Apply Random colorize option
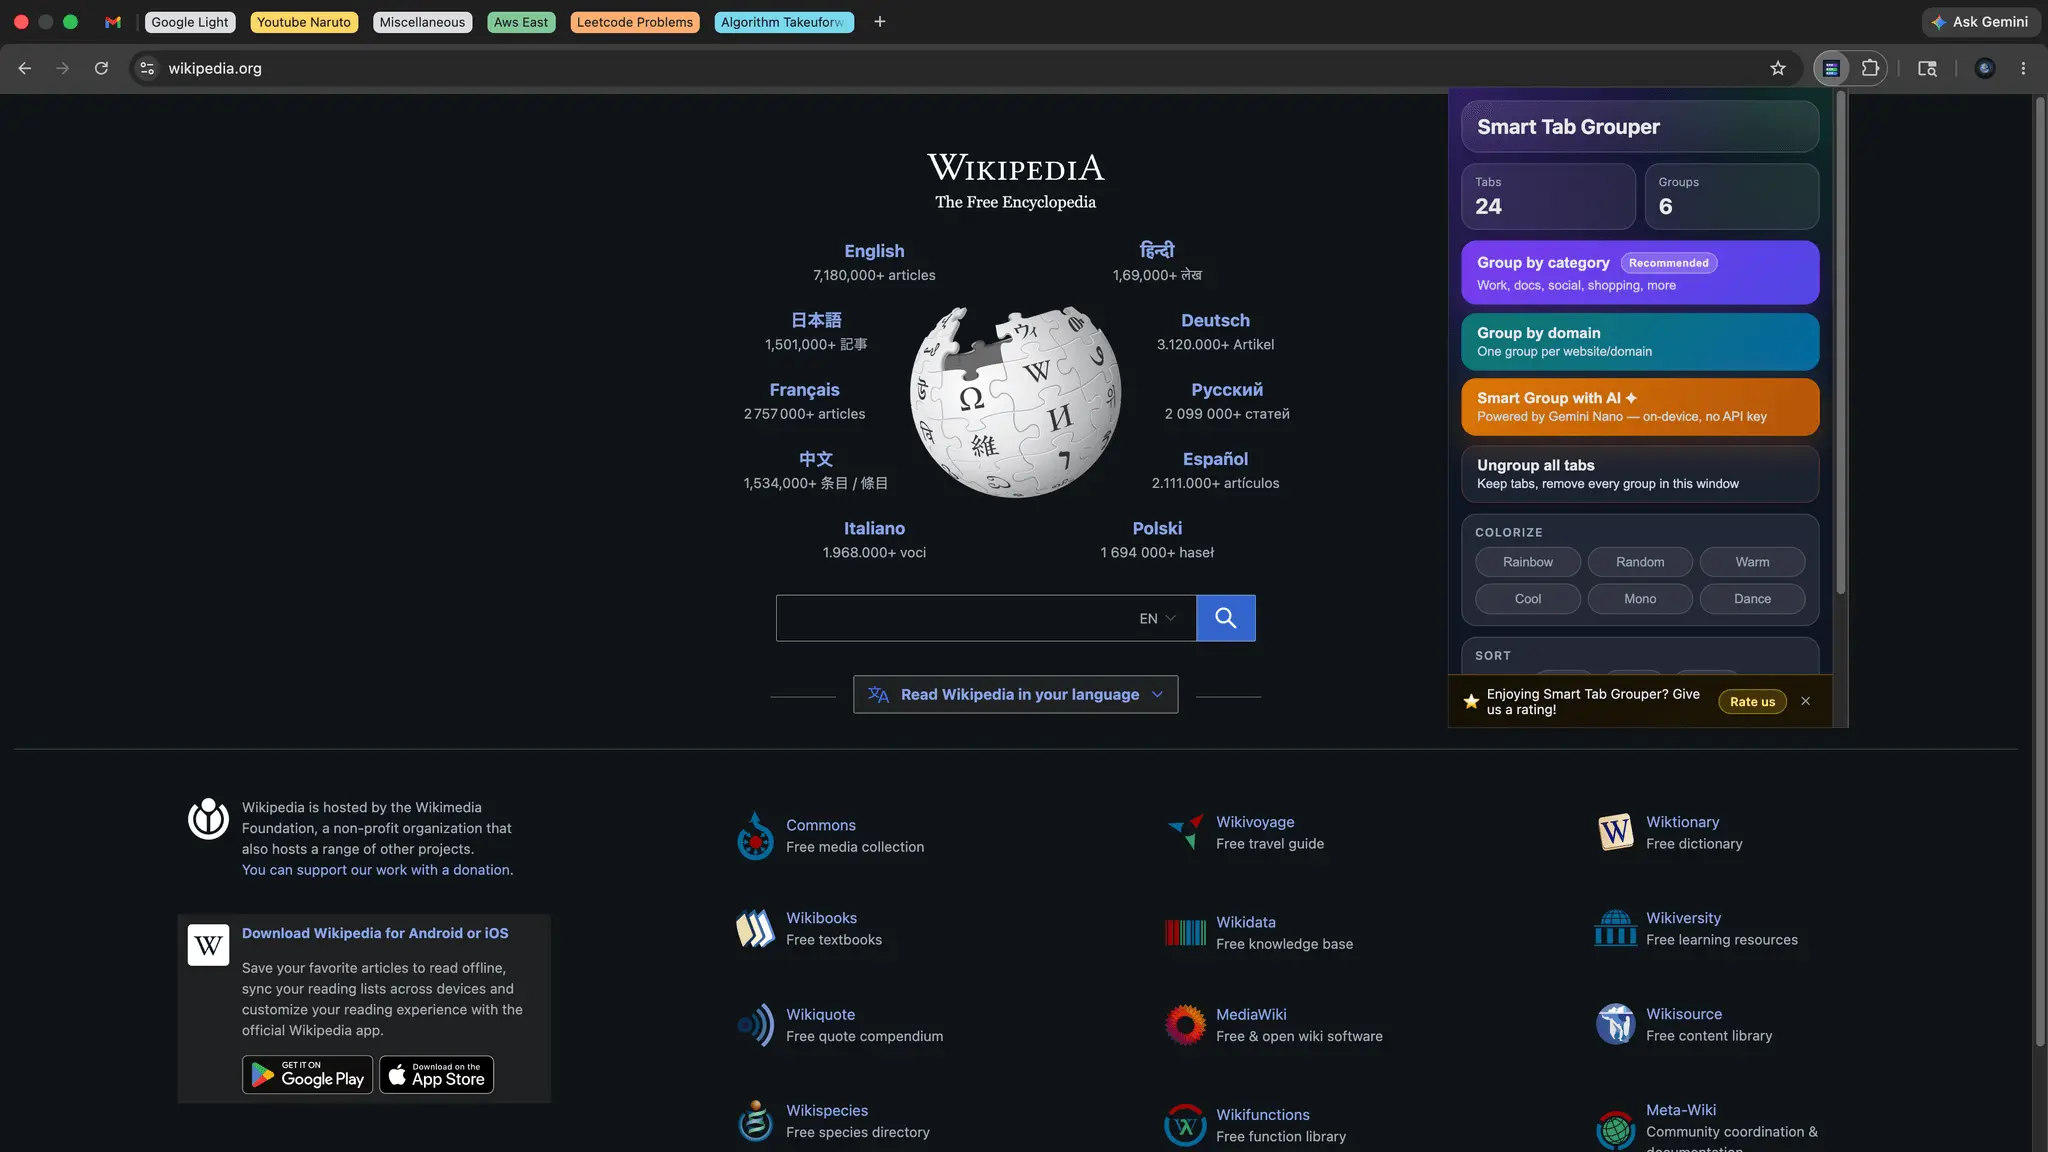 [1640, 562]
